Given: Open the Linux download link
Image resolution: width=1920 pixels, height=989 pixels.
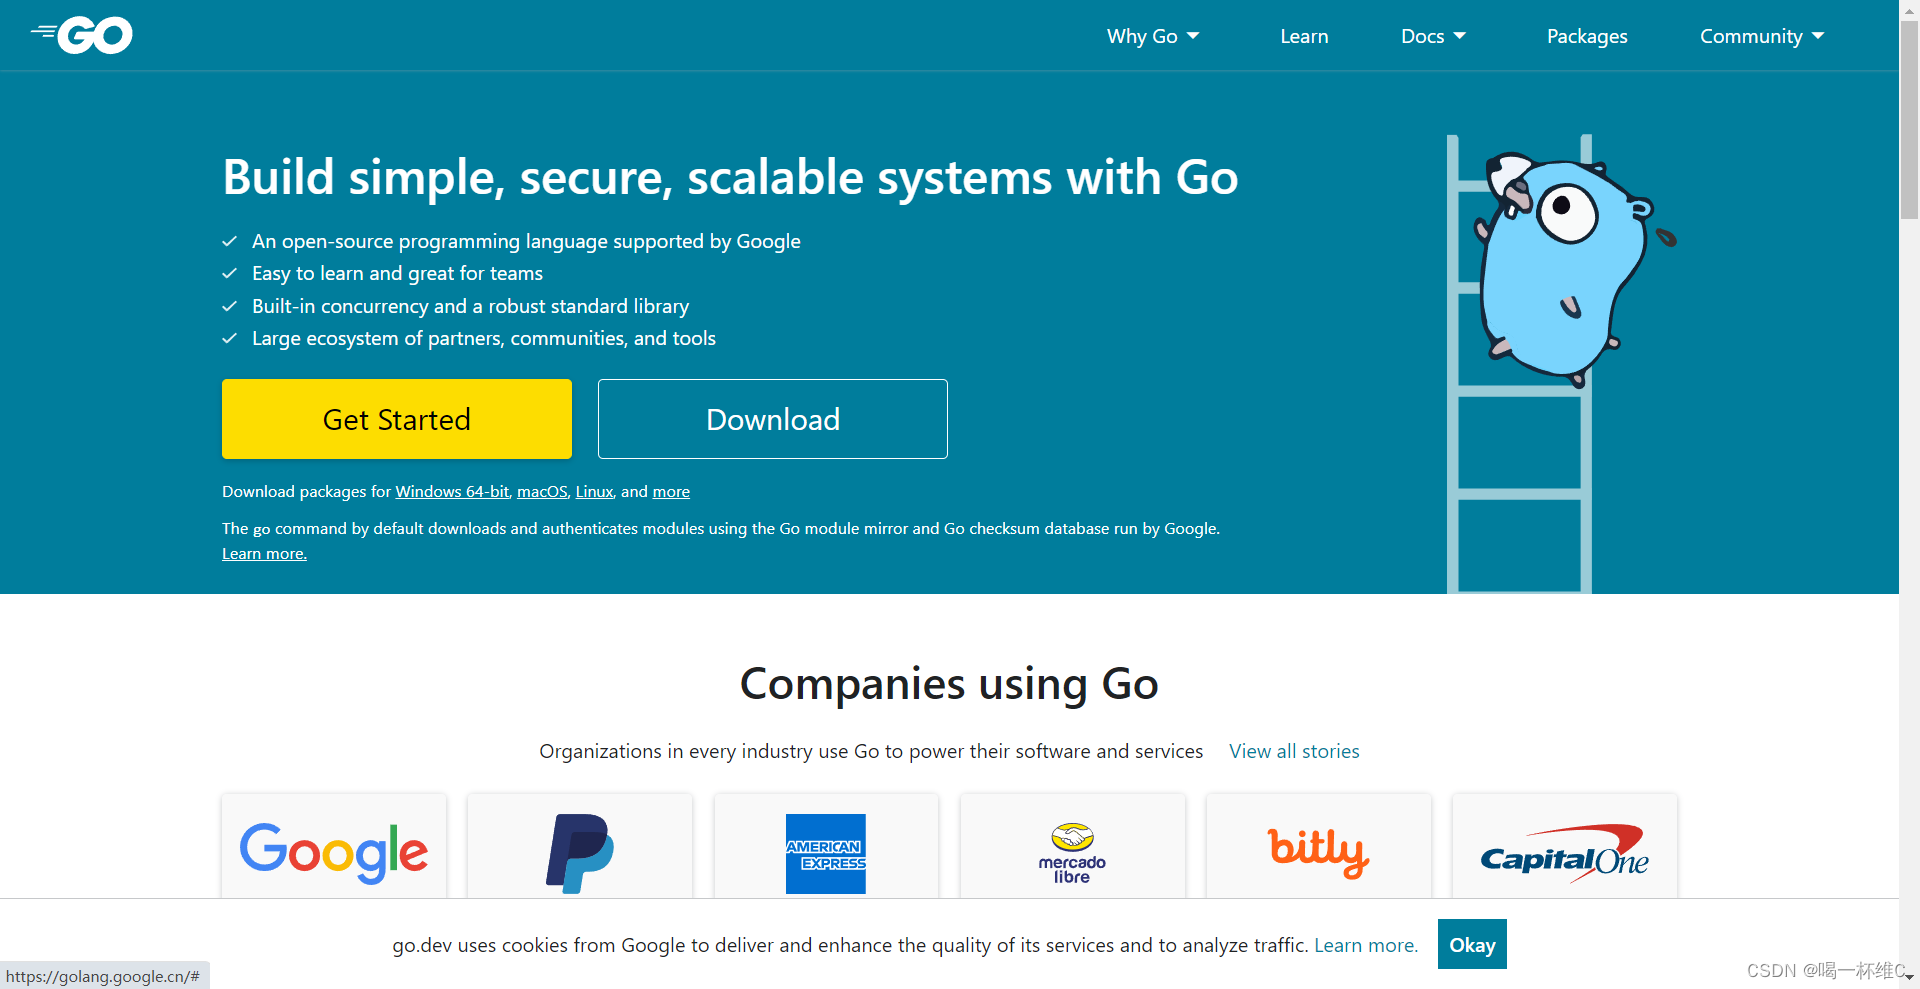Looking at the screenshot, I should [x=593, y=491].
